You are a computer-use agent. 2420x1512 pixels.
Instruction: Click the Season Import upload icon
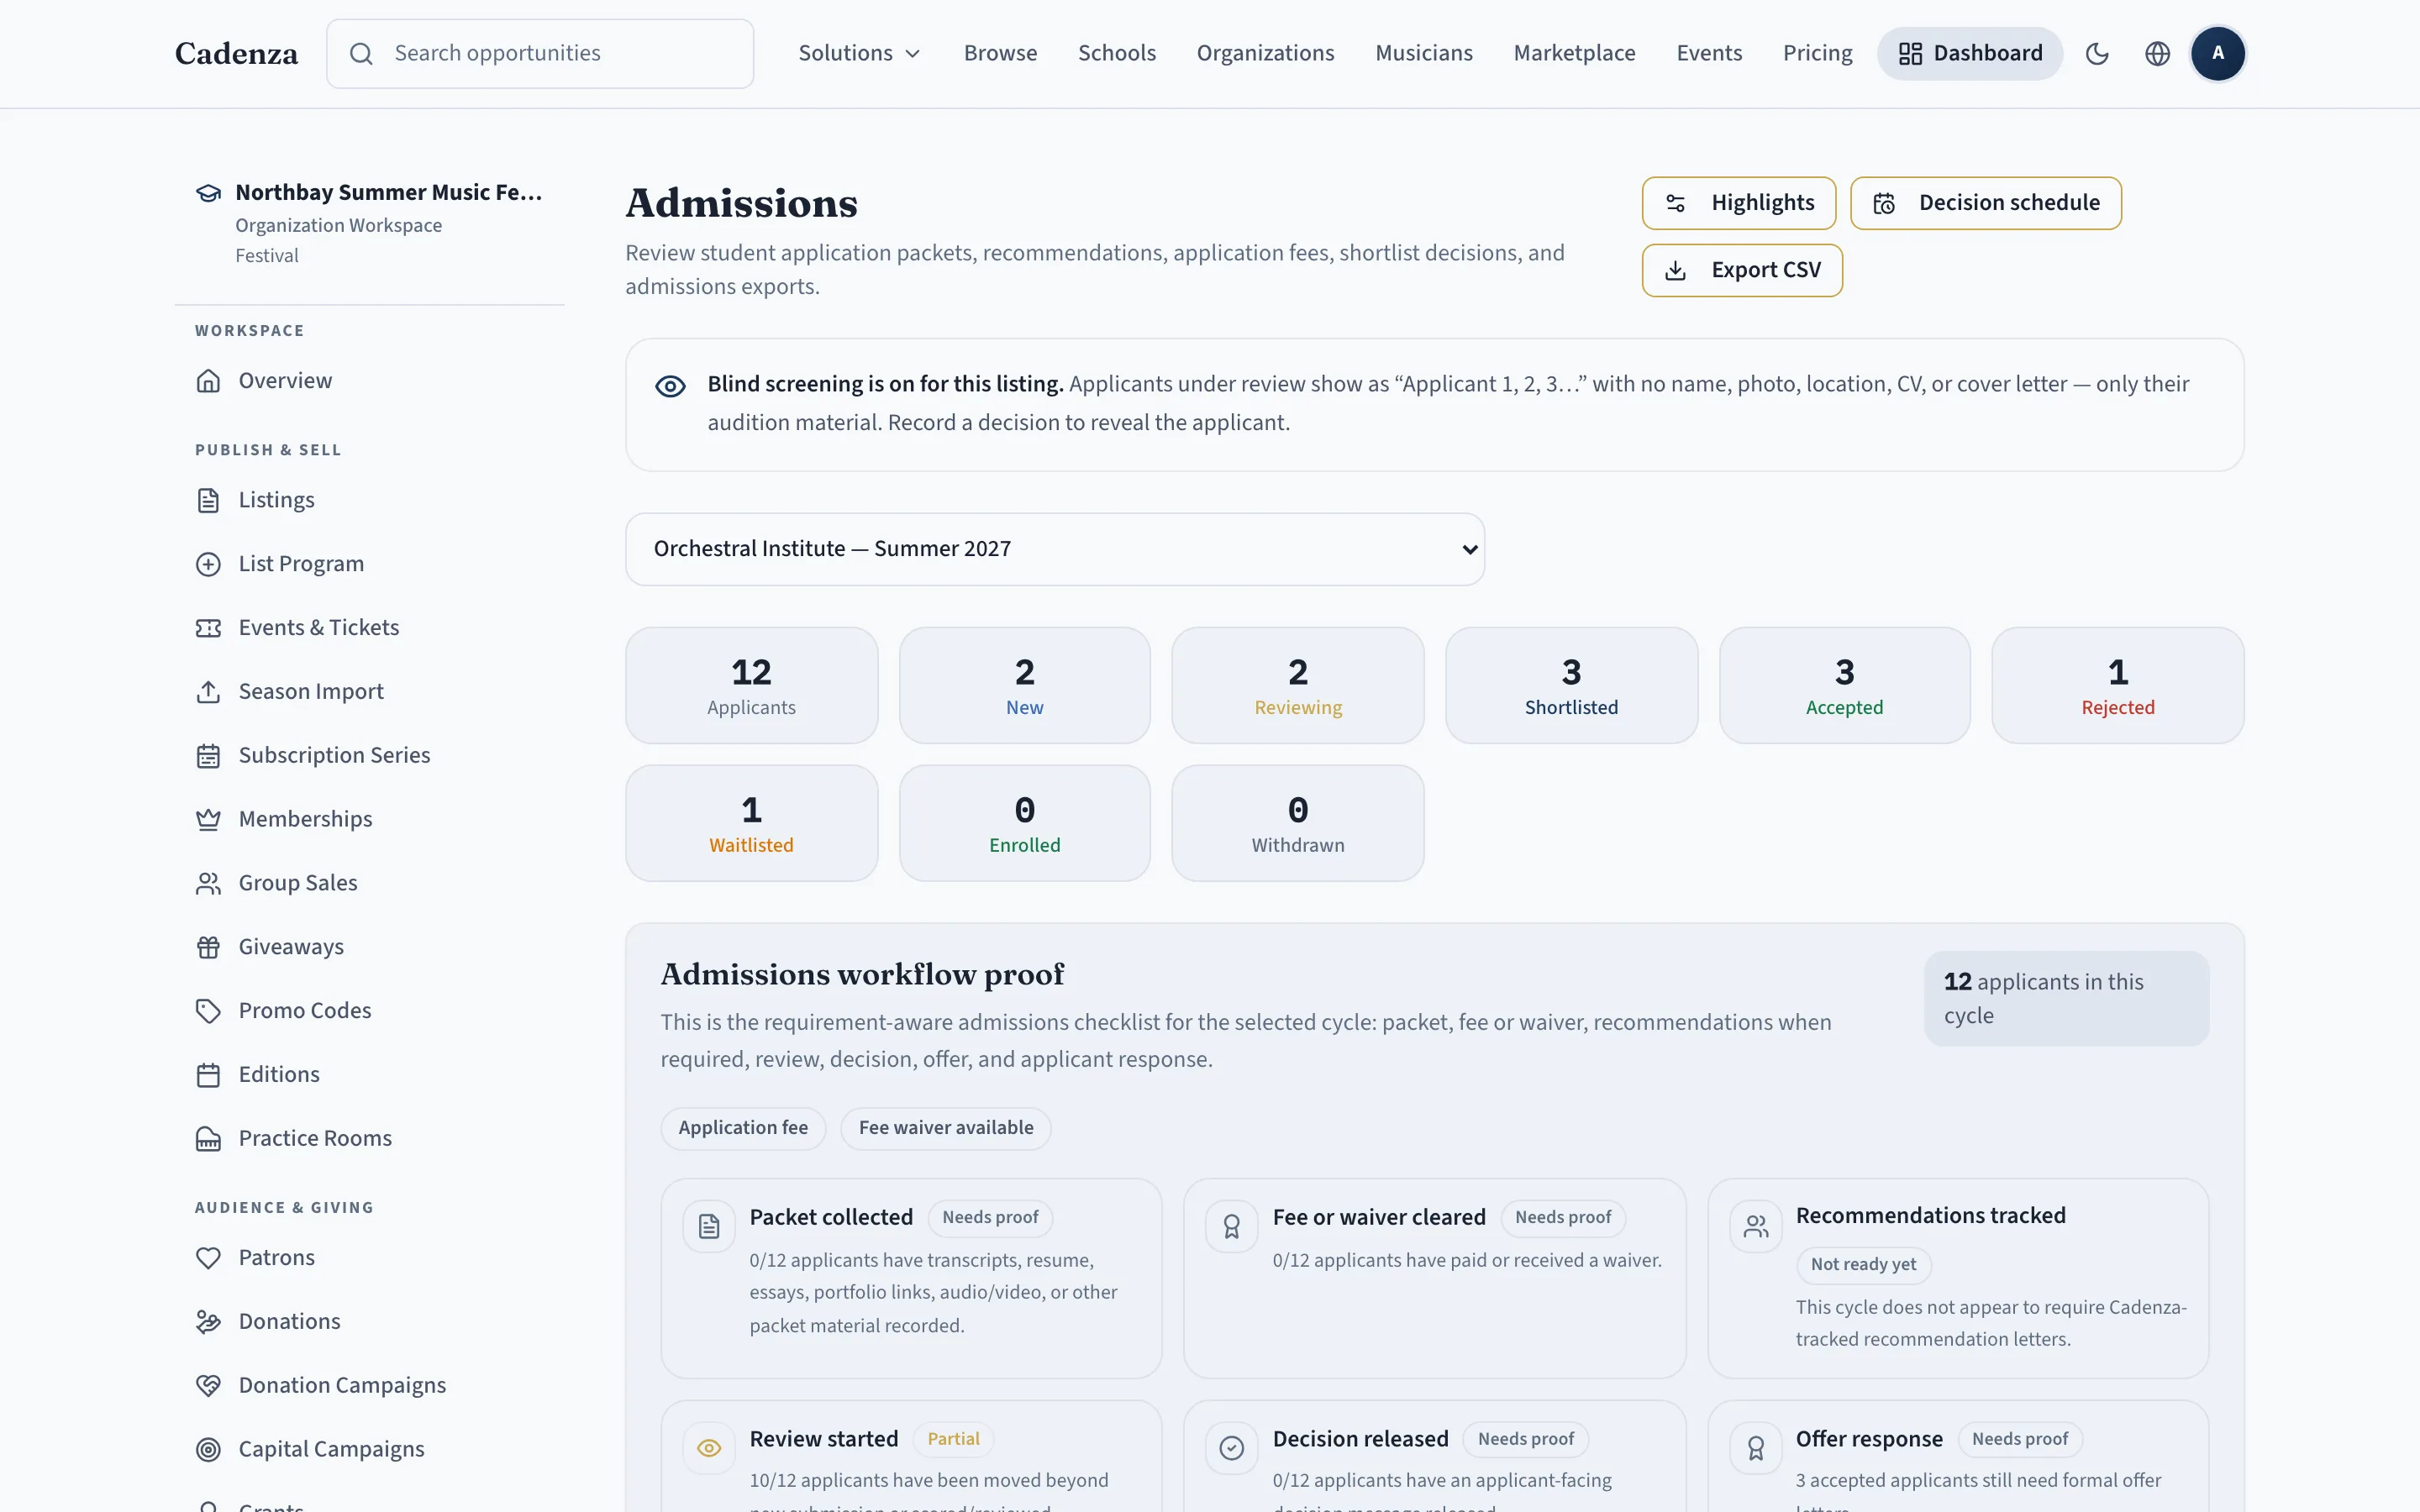point(208,692)
